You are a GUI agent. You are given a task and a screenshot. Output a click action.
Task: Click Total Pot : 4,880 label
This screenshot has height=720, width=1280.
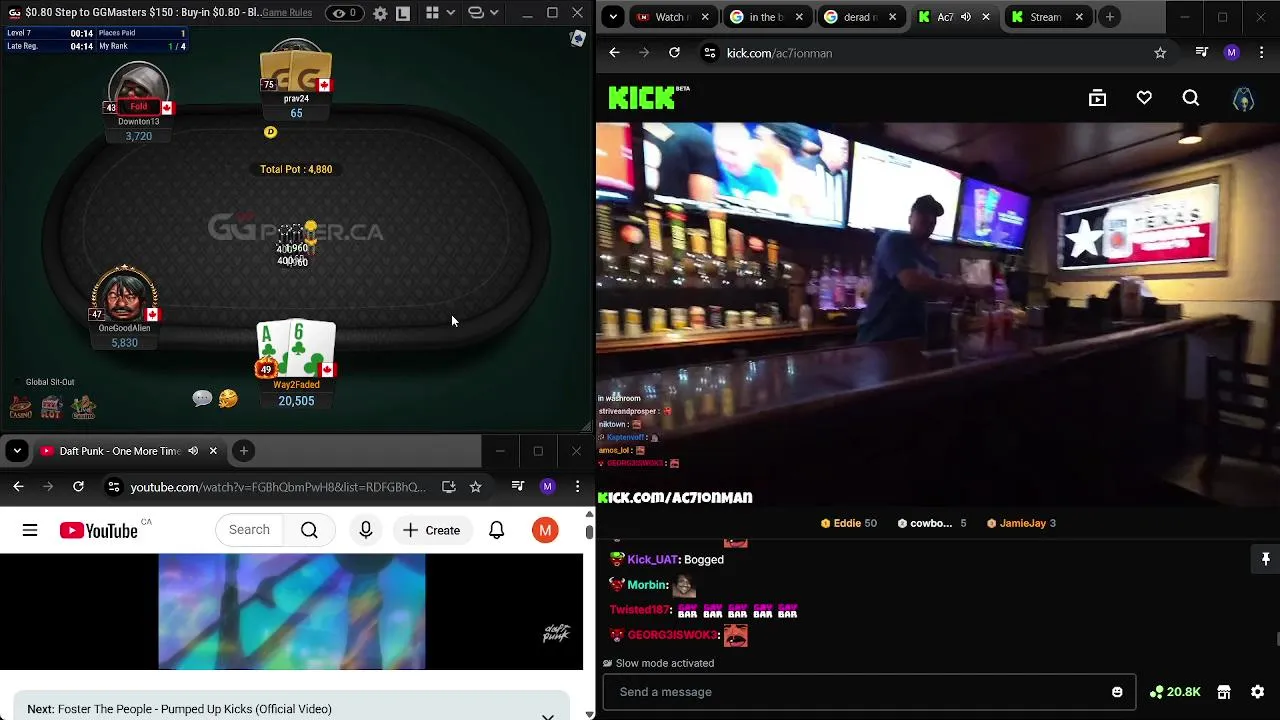click(x=296, y=170)
